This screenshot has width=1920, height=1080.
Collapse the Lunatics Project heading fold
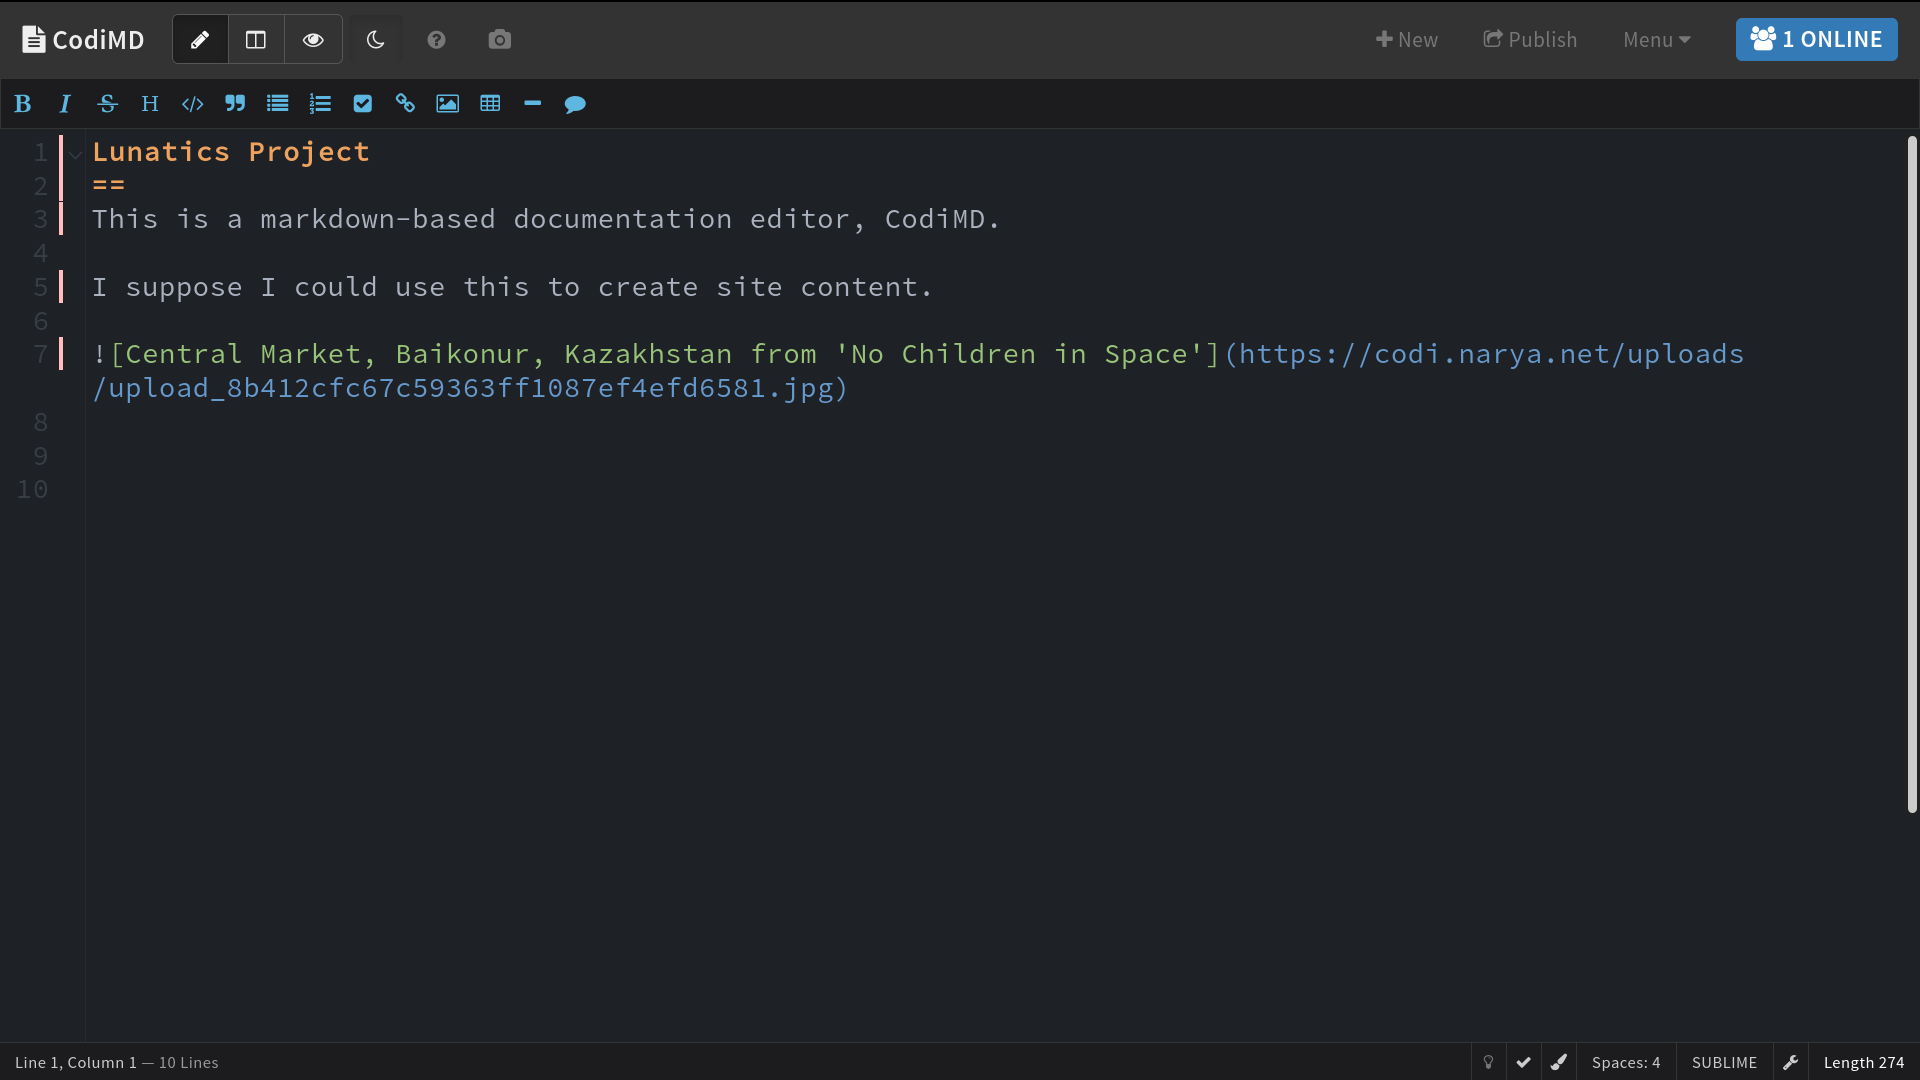point(76,154)
